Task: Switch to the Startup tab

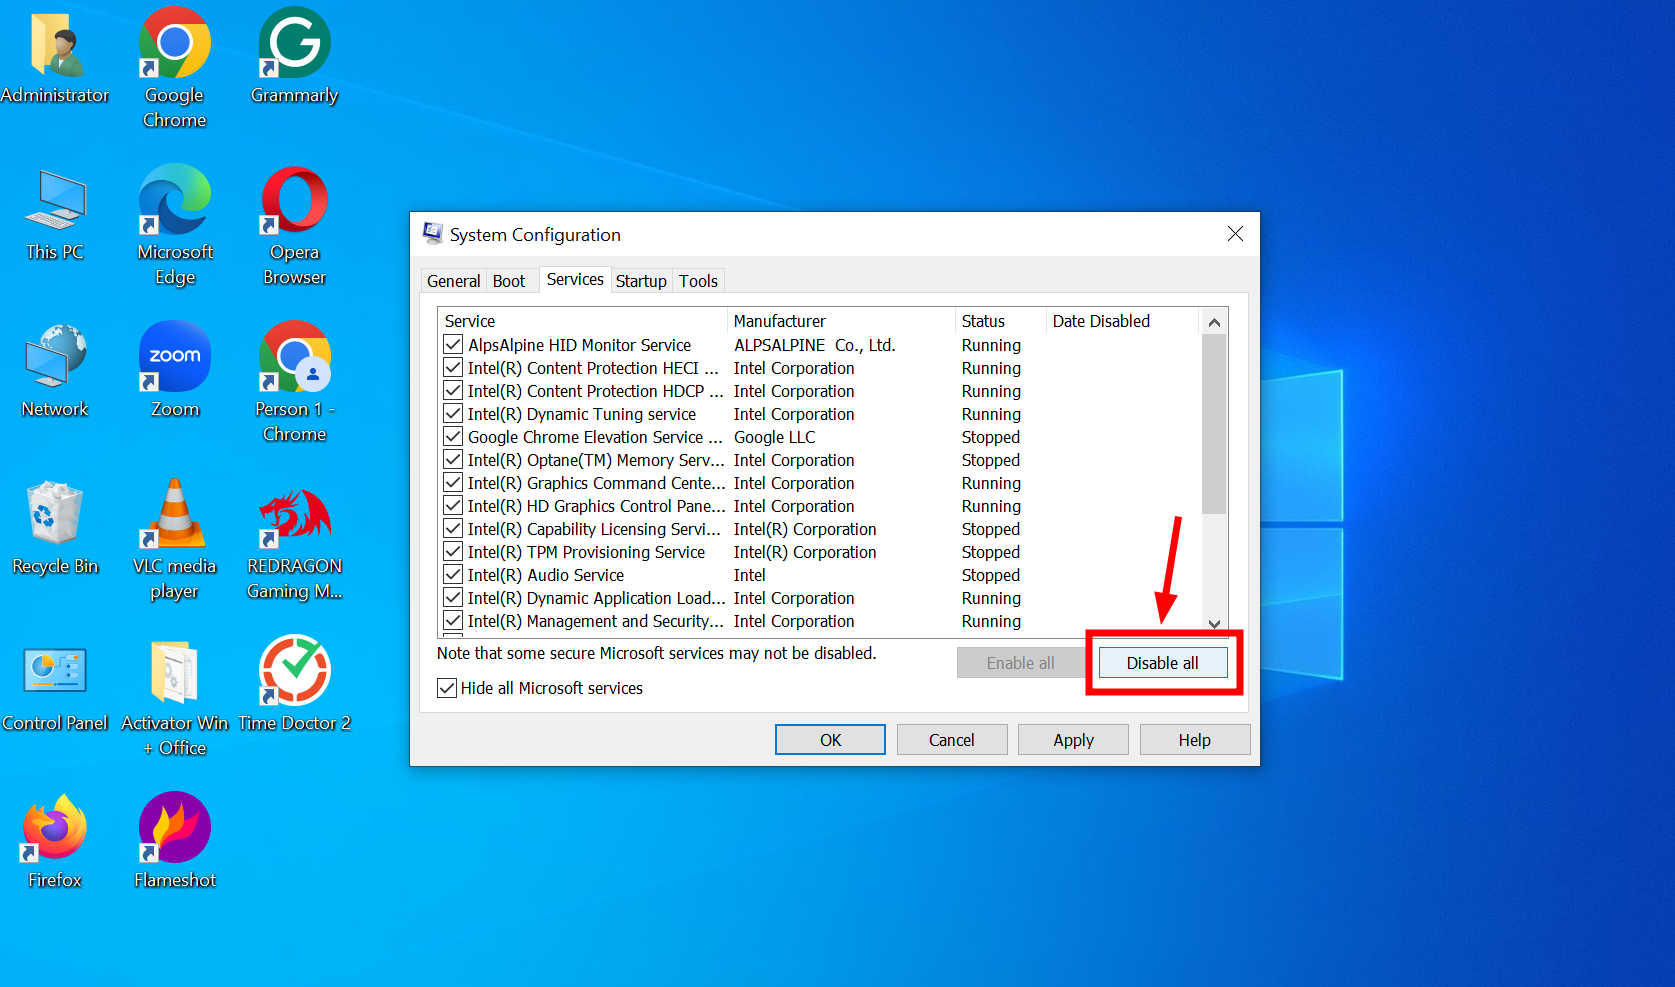Action: [641, 280]
